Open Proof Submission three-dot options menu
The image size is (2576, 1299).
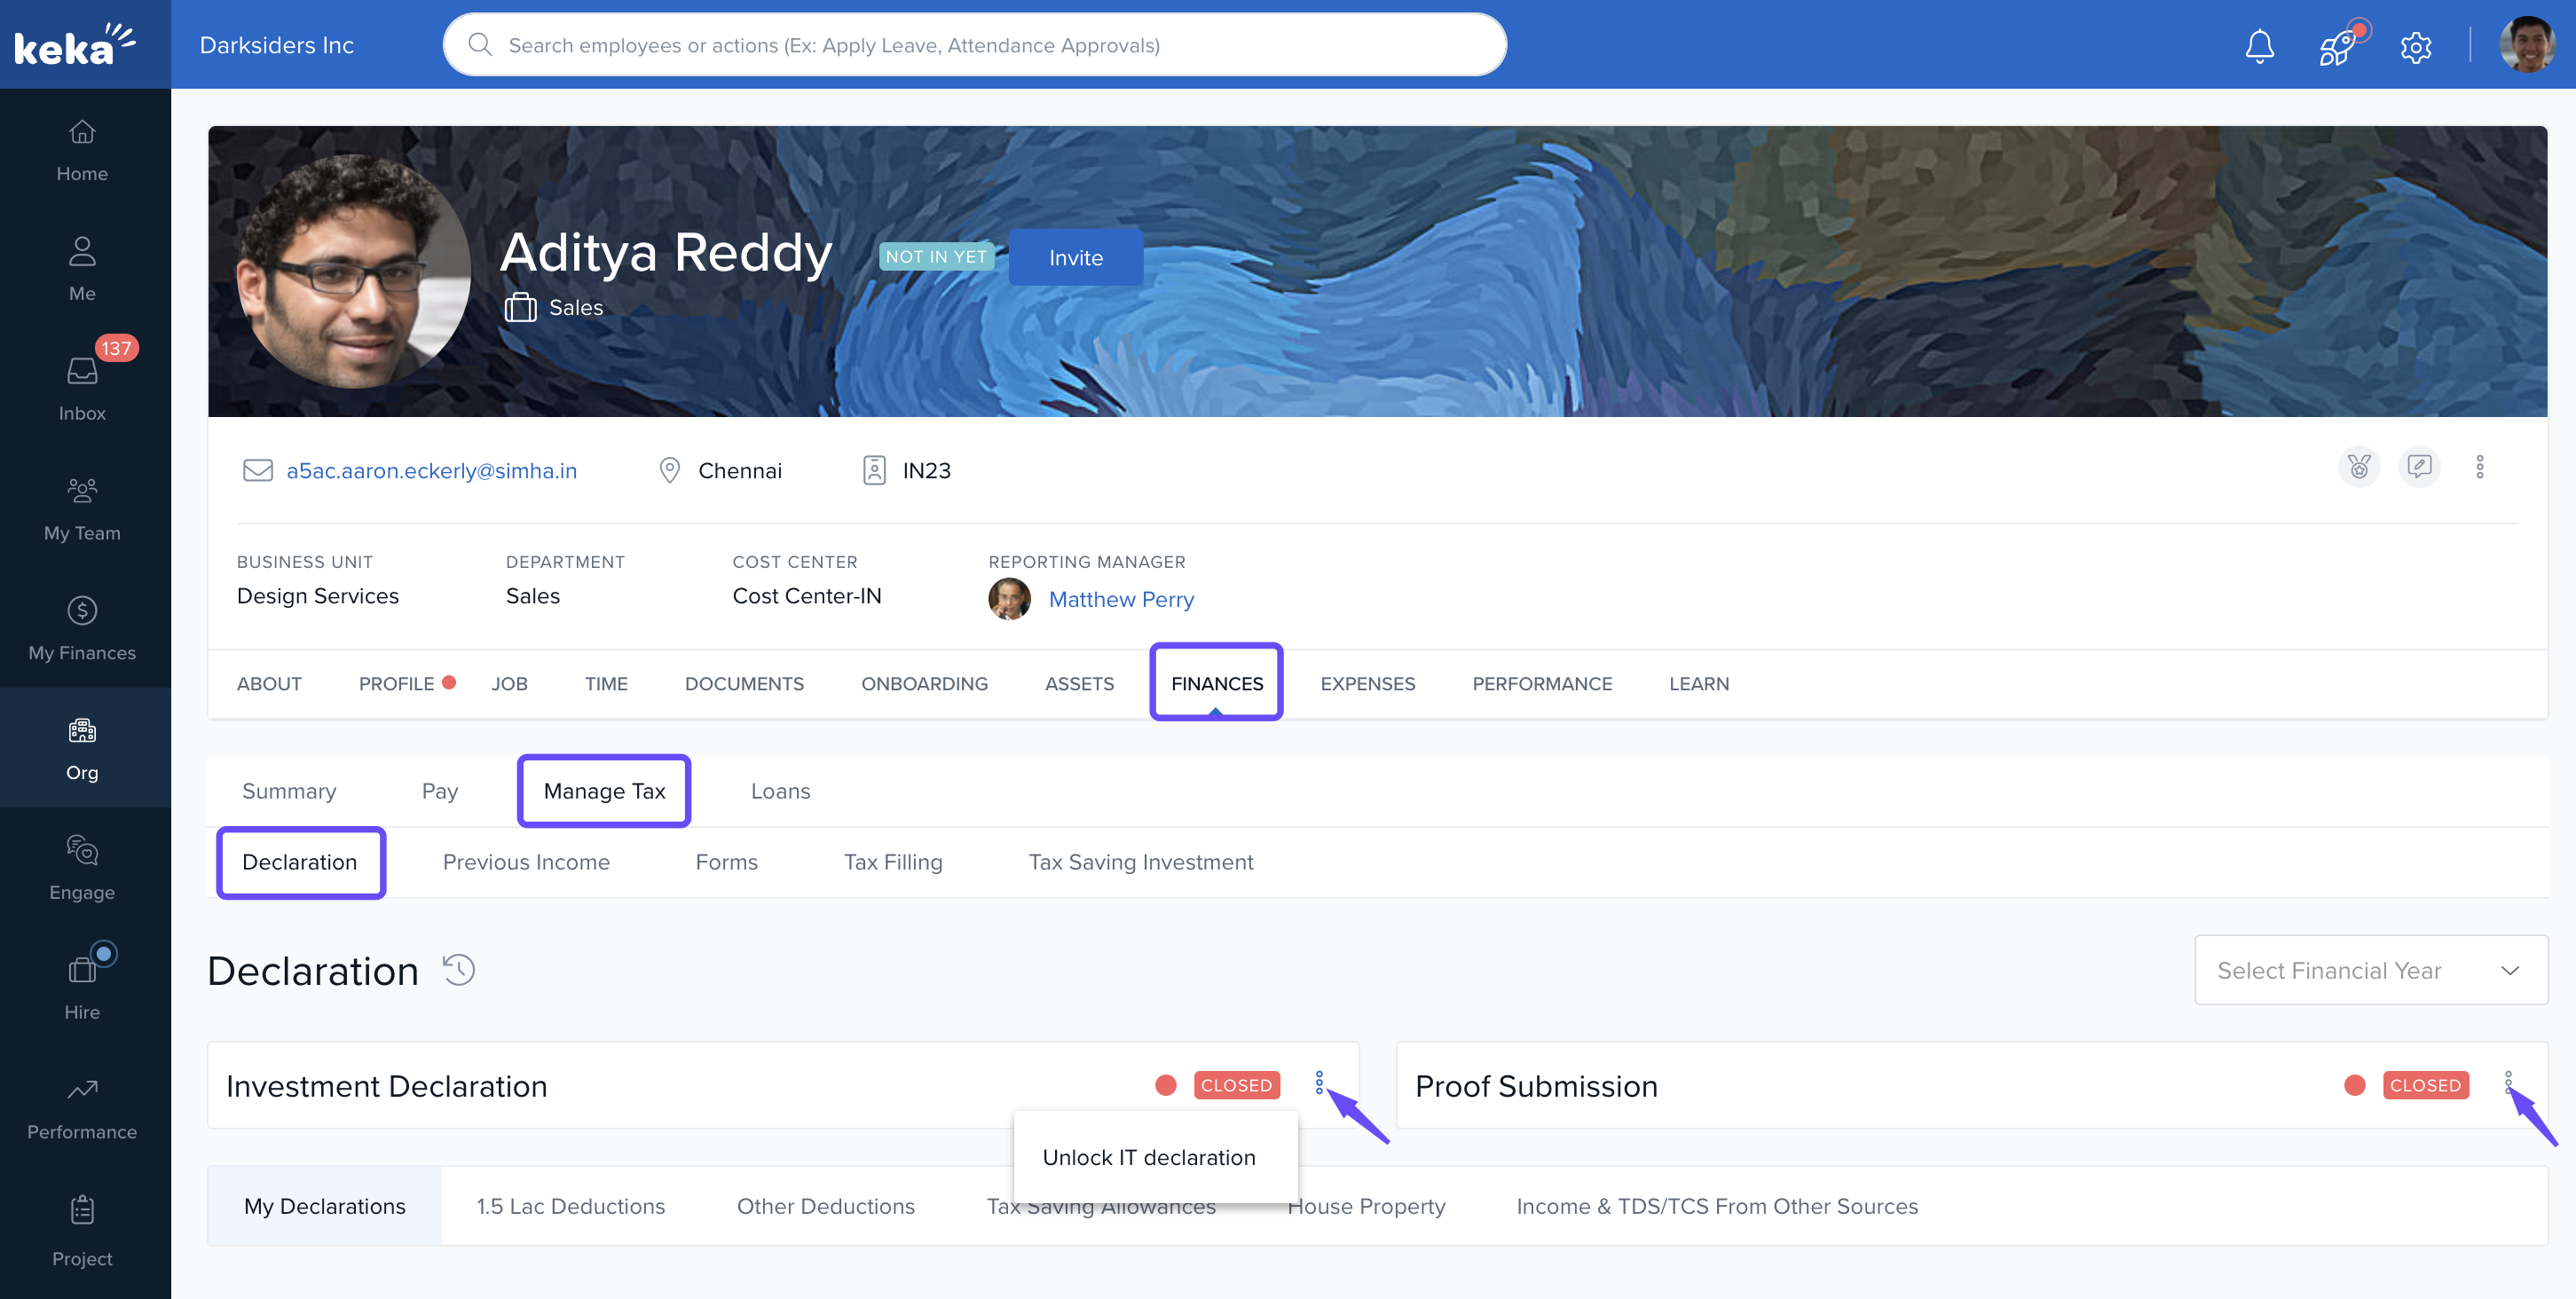click(2508, 1082)
